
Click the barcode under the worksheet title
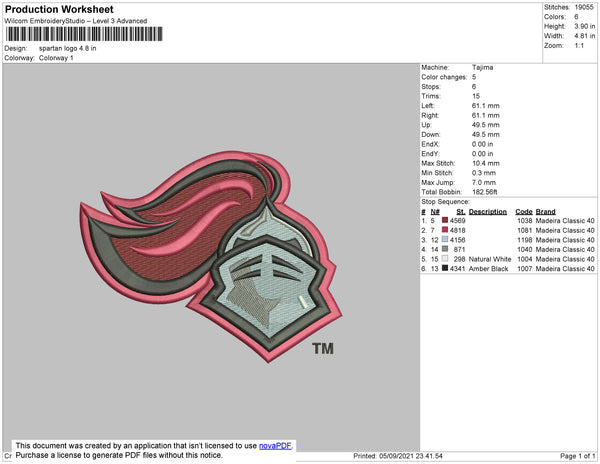(84, 34)
